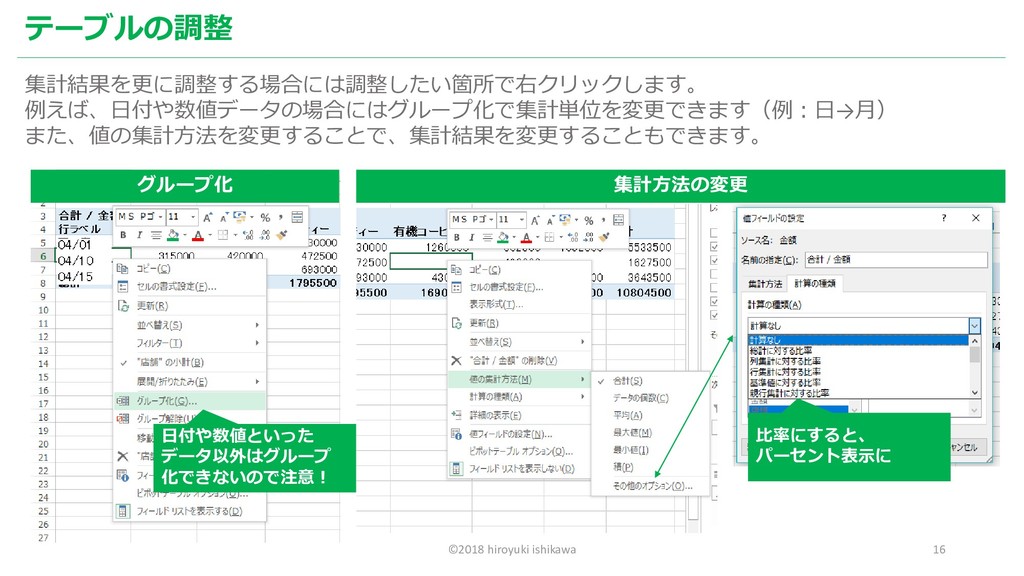
Task: Click ピボットテーブル オプション(O)... in the 集計方法の変更 panel menu
Action: click(520, 451)
